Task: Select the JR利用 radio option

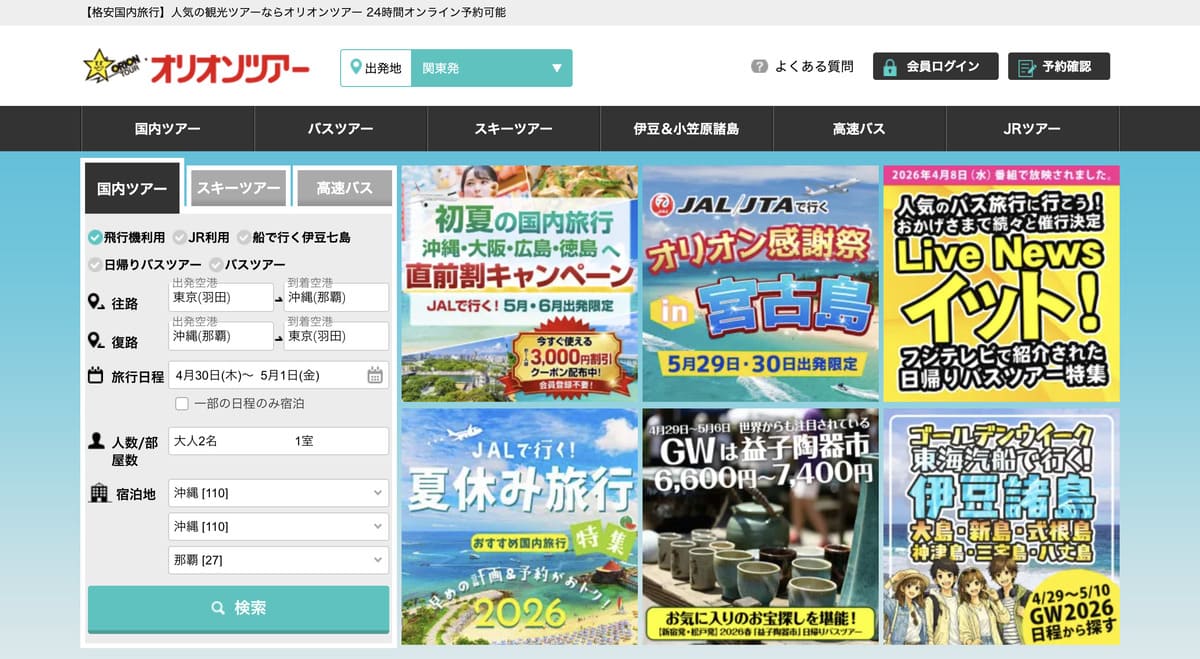Action: (x=180, y=238)
